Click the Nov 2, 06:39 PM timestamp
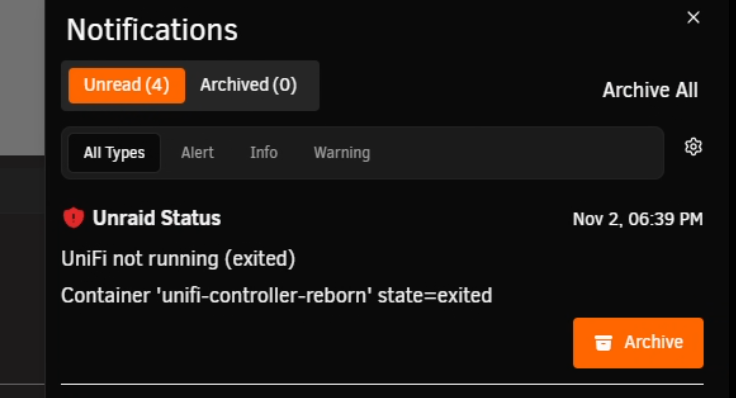 tap(638, 219)
